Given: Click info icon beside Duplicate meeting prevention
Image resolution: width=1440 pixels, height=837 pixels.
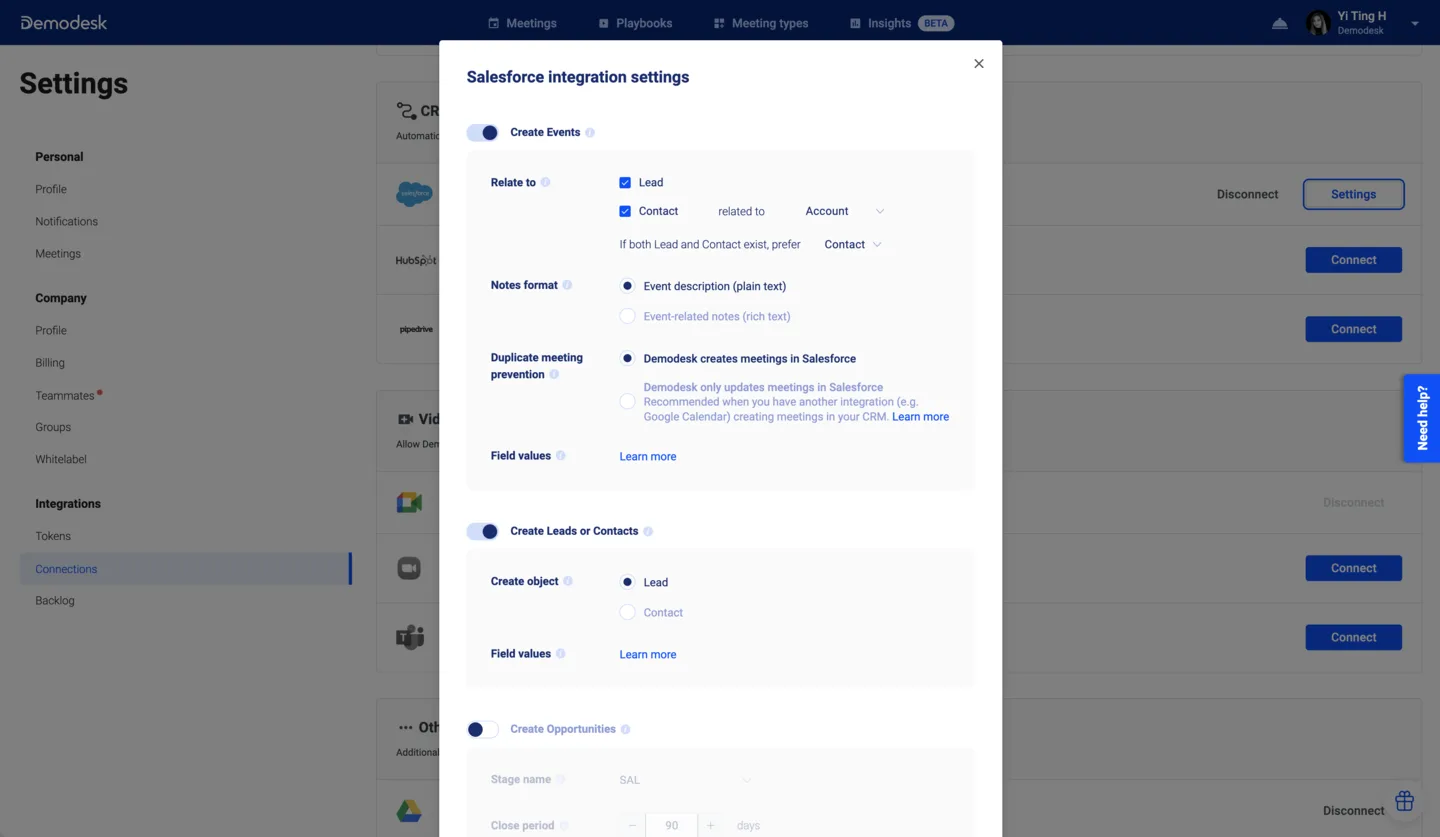Looking at the screenshot, I should tap(554, 374).
